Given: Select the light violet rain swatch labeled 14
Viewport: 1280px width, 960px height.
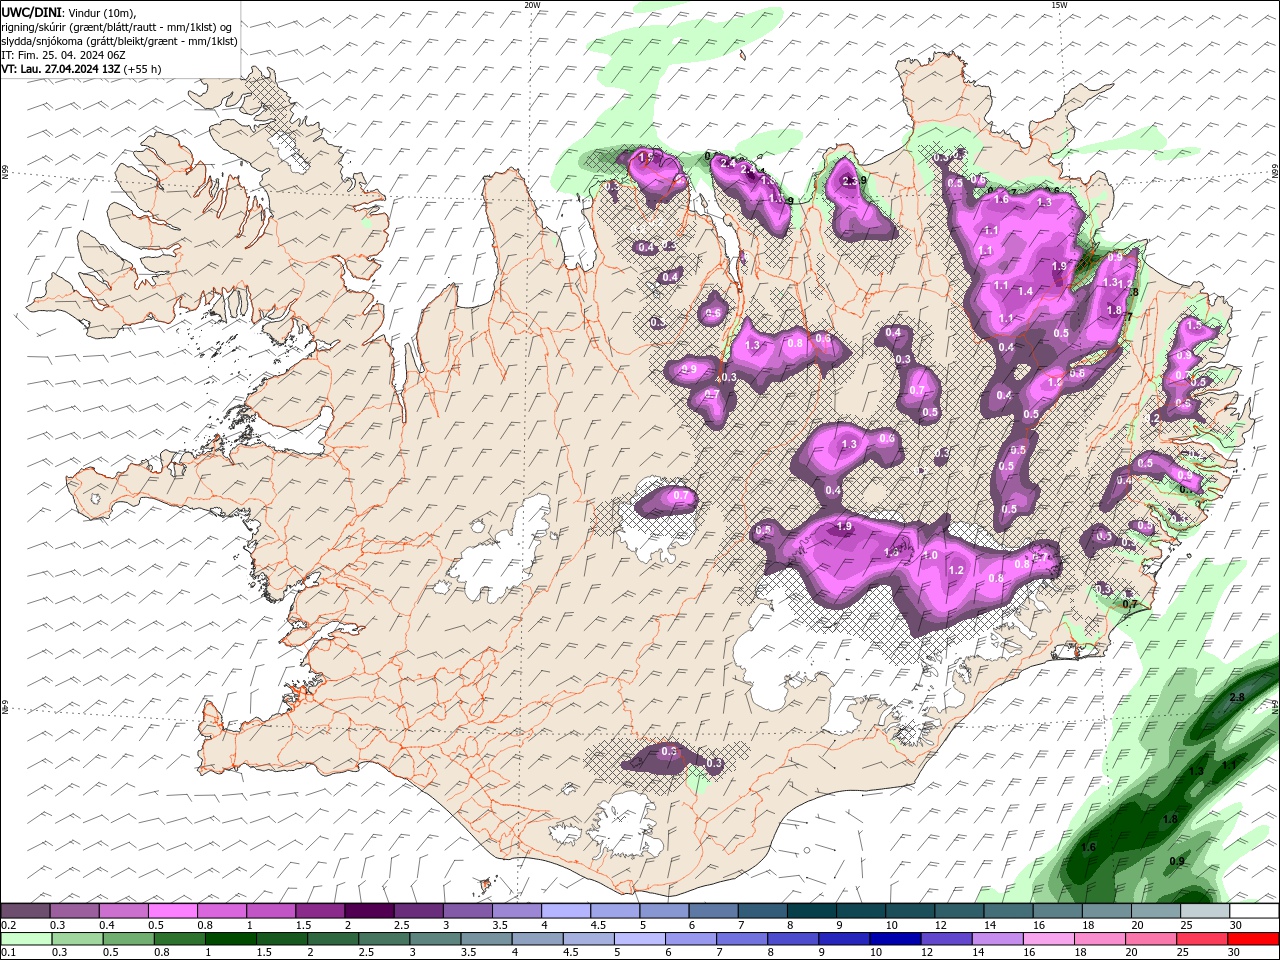Looking at the screenshot, I should pyautogui.click(x=996, y=939).
